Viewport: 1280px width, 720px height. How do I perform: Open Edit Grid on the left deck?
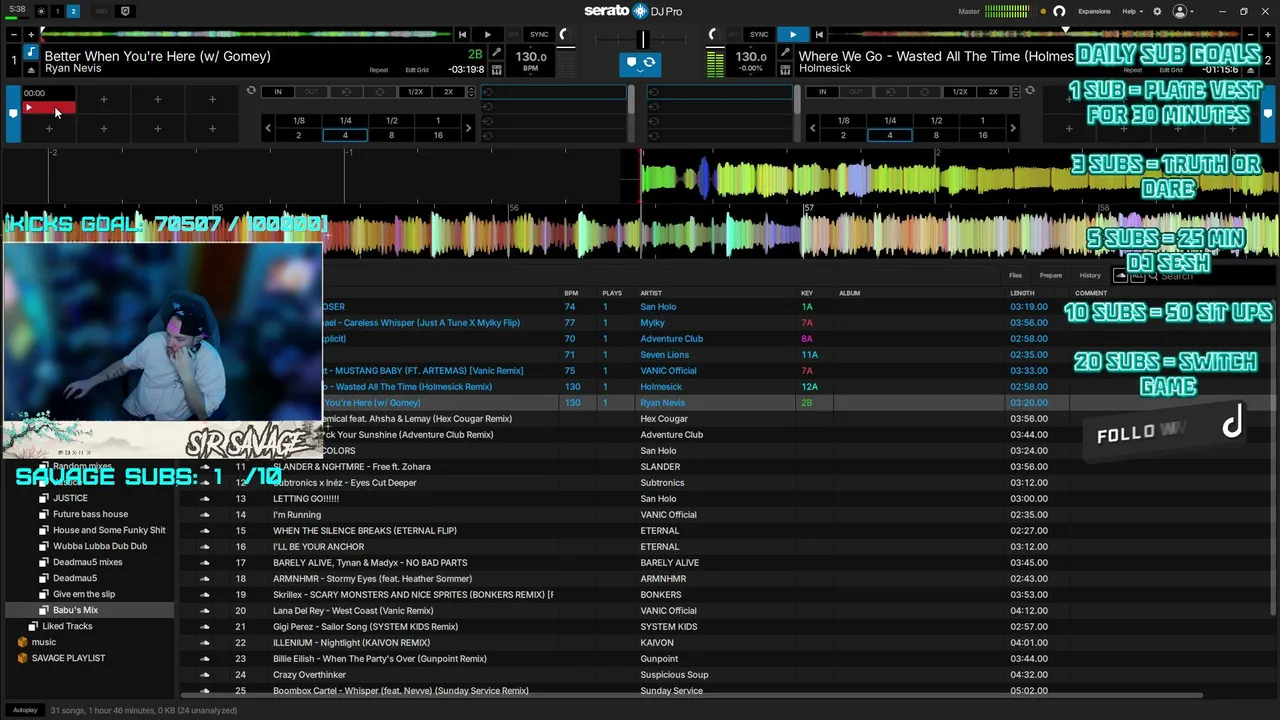(x=417, y=70)
